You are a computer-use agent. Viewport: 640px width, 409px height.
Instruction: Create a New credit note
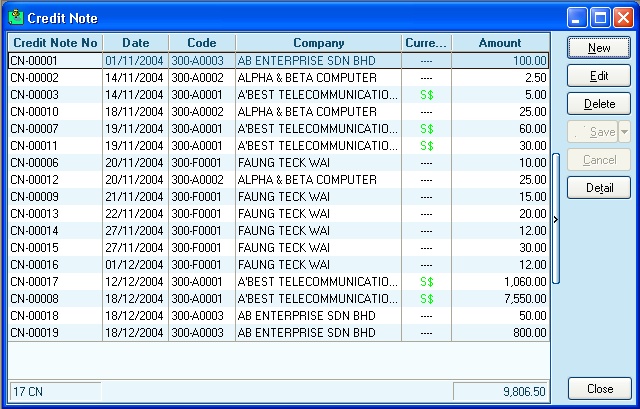tap(599, 48)
